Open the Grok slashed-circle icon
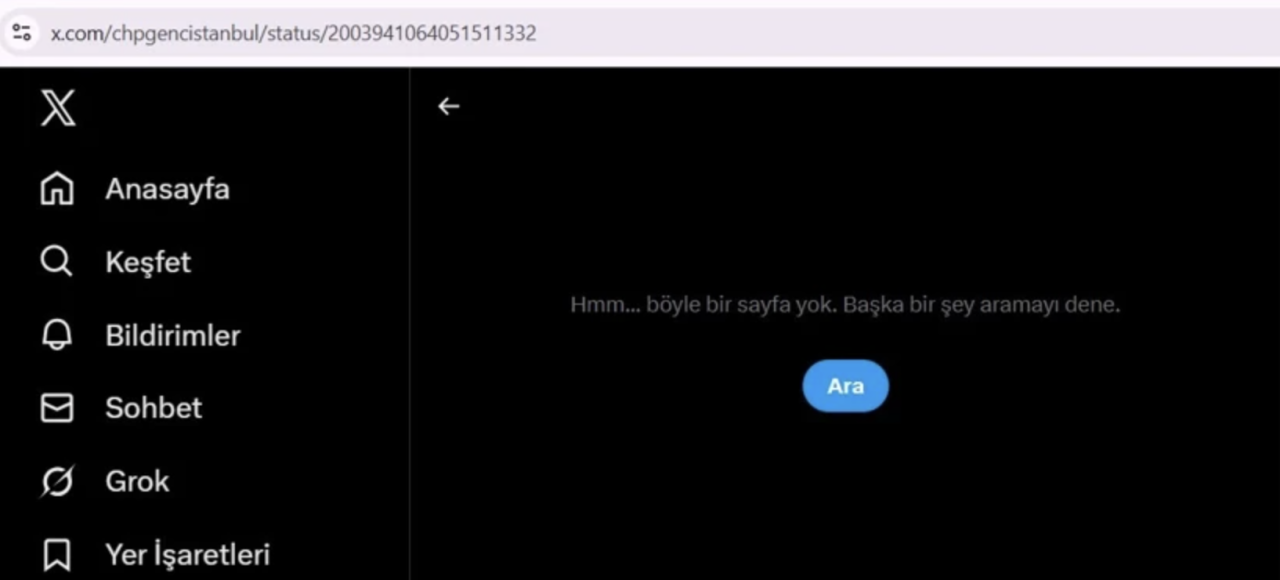This screenshot has width=1280, height=580. [x=57, y=481]
